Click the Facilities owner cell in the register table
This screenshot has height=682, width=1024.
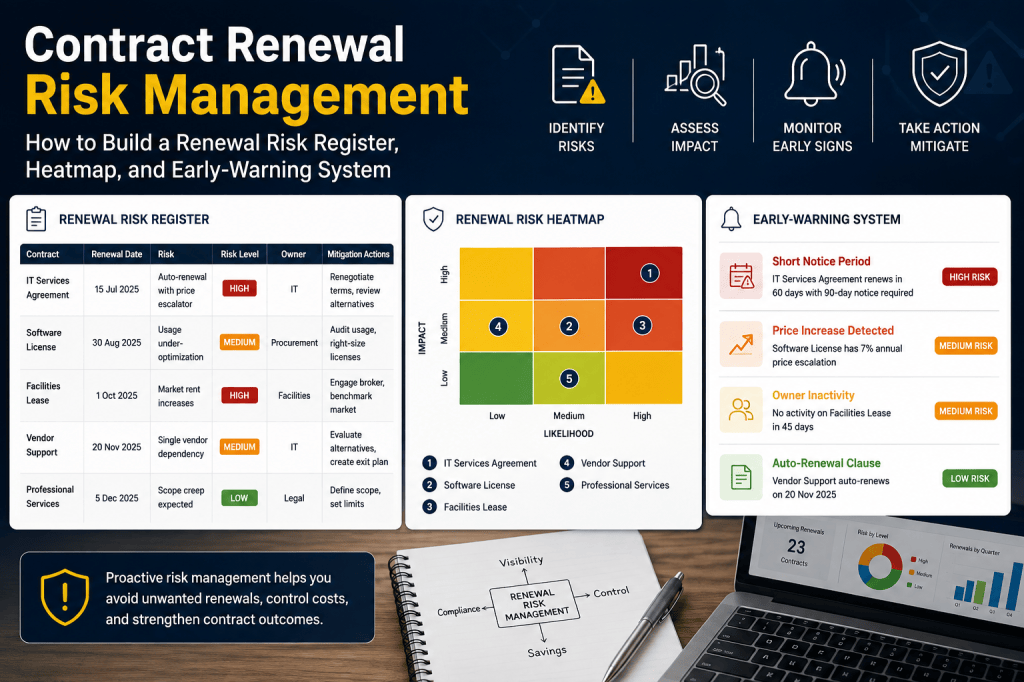294,395
